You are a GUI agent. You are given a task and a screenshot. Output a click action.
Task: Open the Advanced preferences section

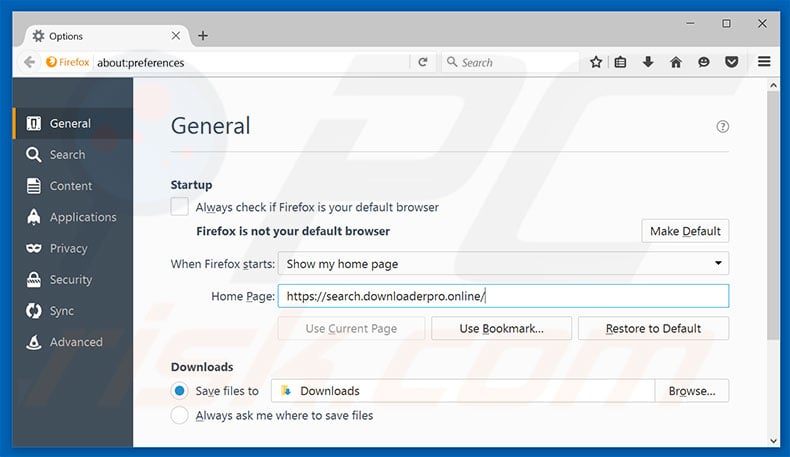(x=73, y=342)
